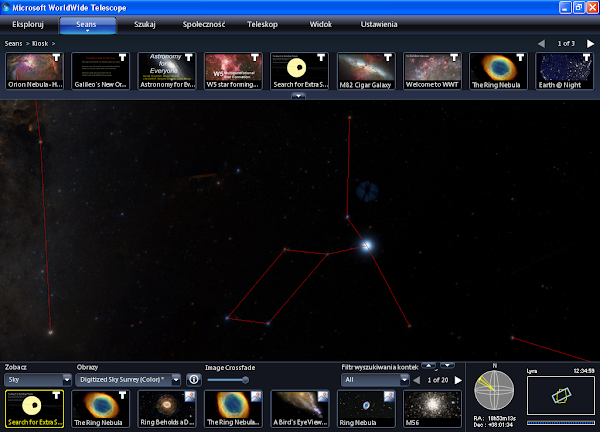Go to previous tour page arrow

click(541, 44)
